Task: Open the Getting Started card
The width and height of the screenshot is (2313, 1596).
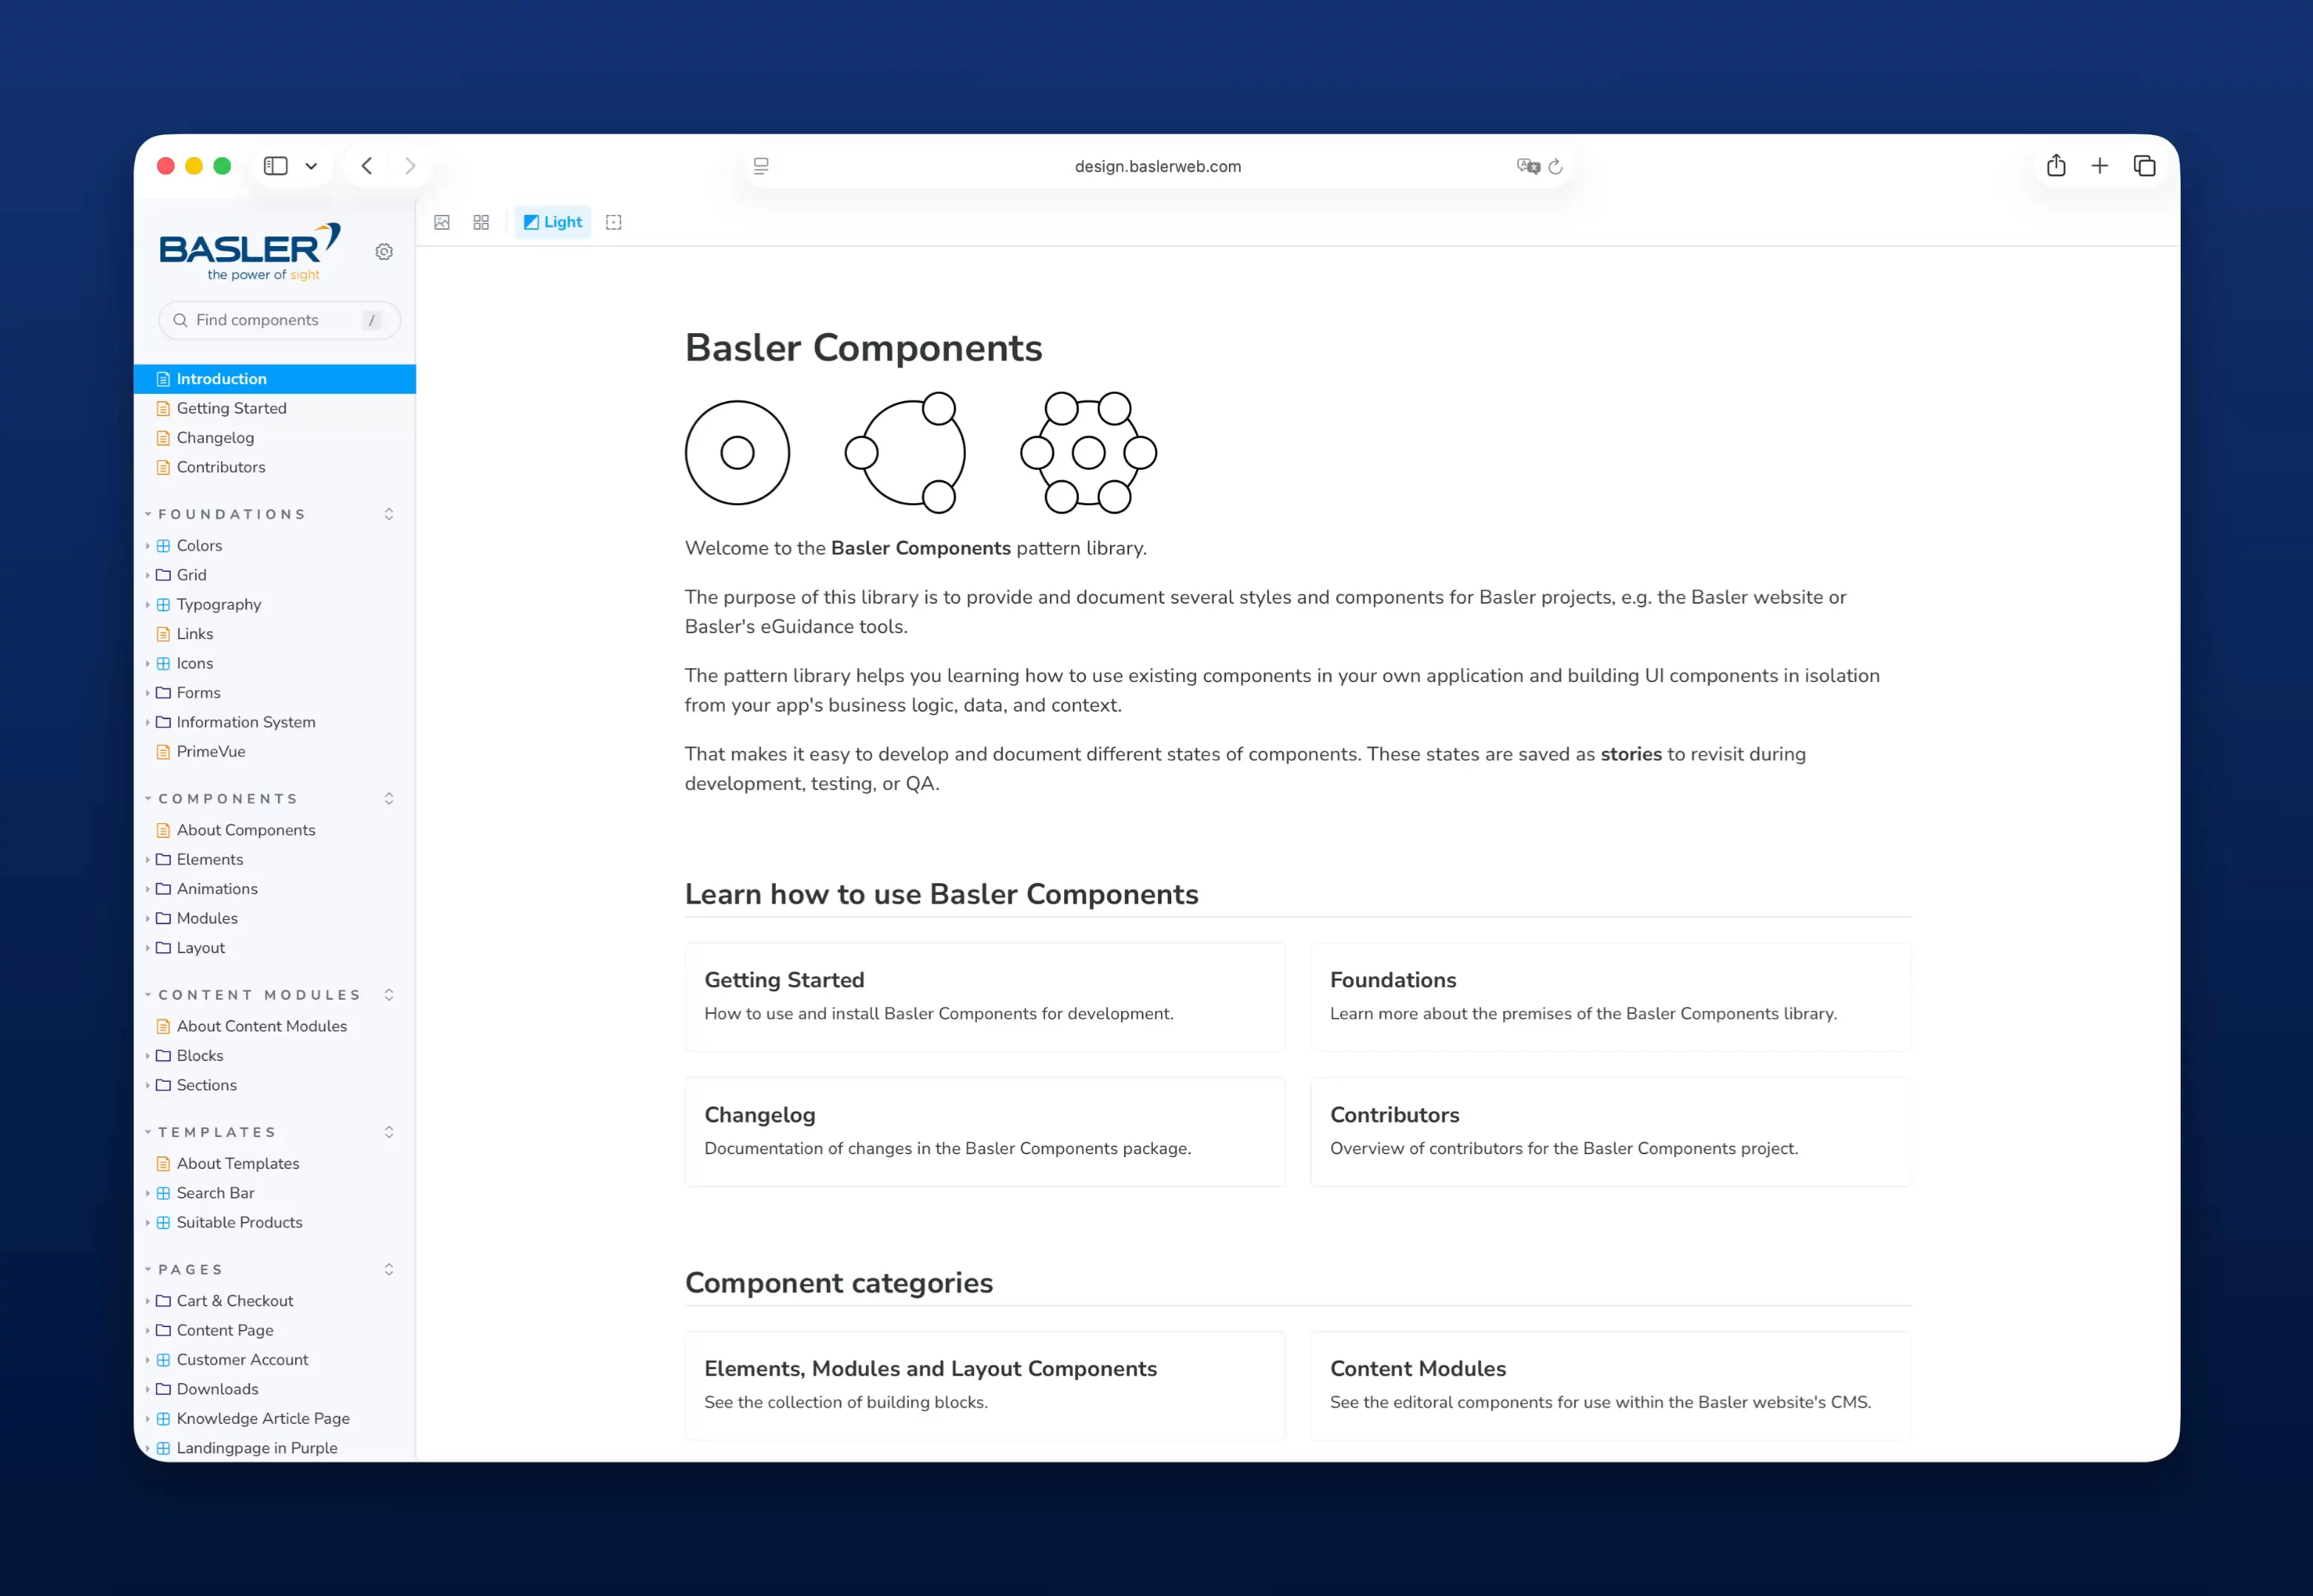Action: tap(985, 997)
